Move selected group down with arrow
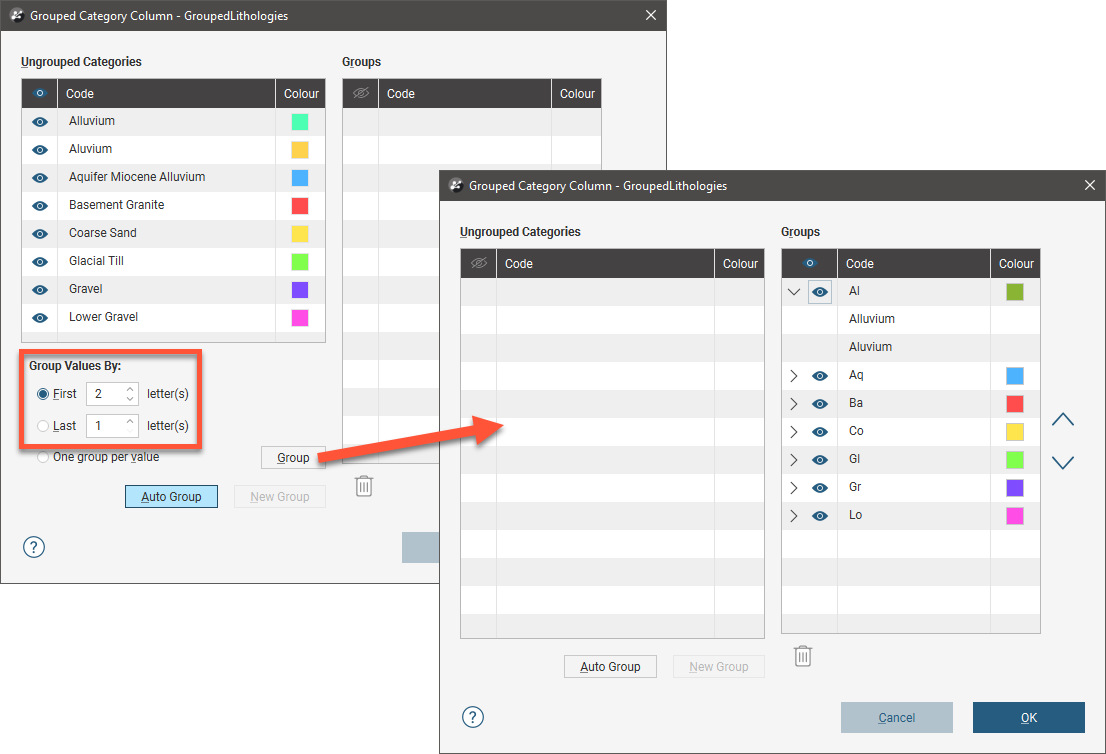The height and width of the screenshot is (754, 1106). pyautogui.click(x=1062, y=463)
